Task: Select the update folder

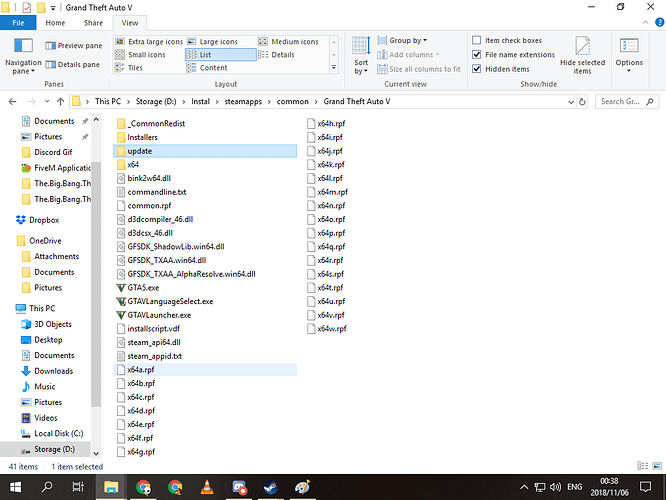Action: (205, 151)
